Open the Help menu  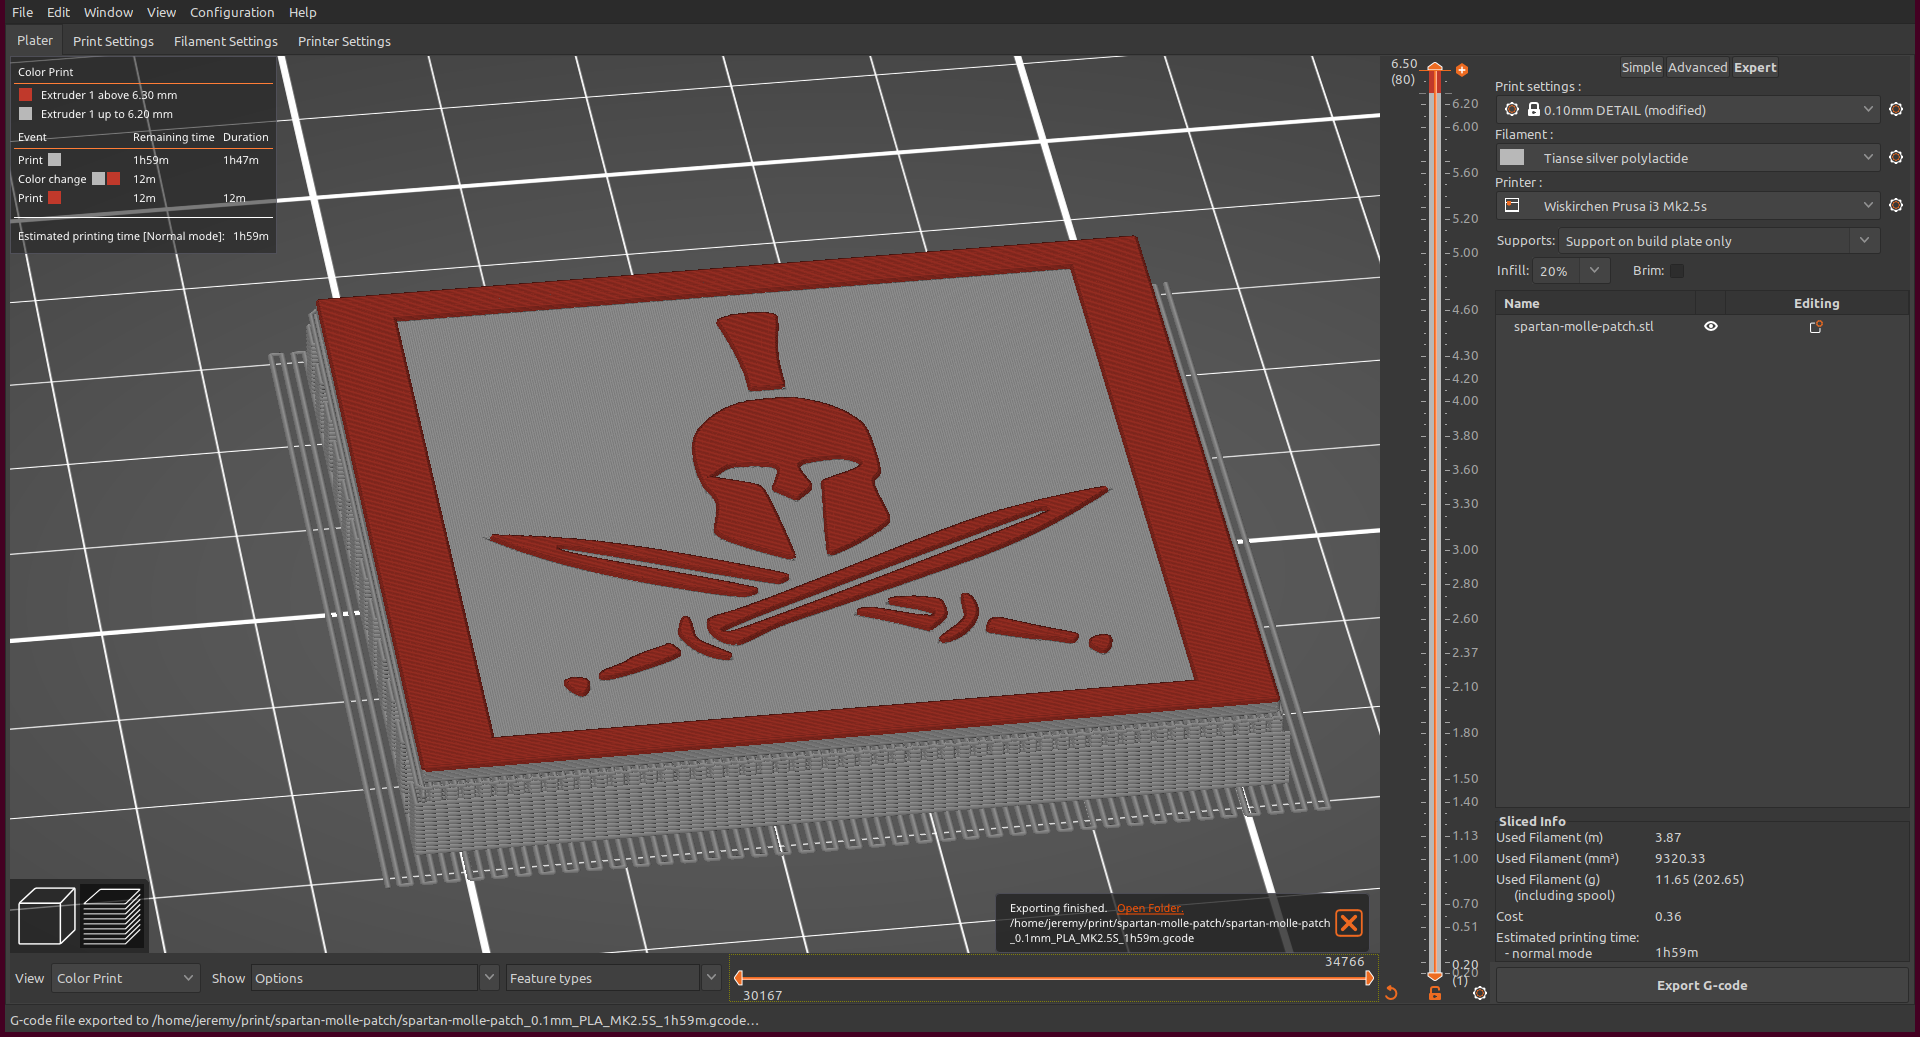tap(302, 12)
